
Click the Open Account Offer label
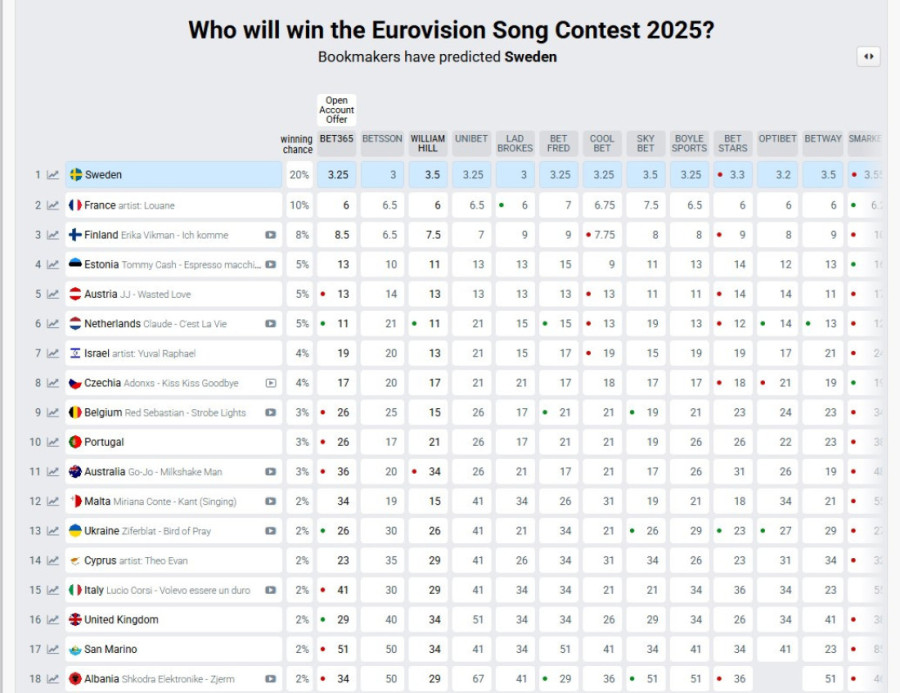pyautogui.click(x=337, y=111)
